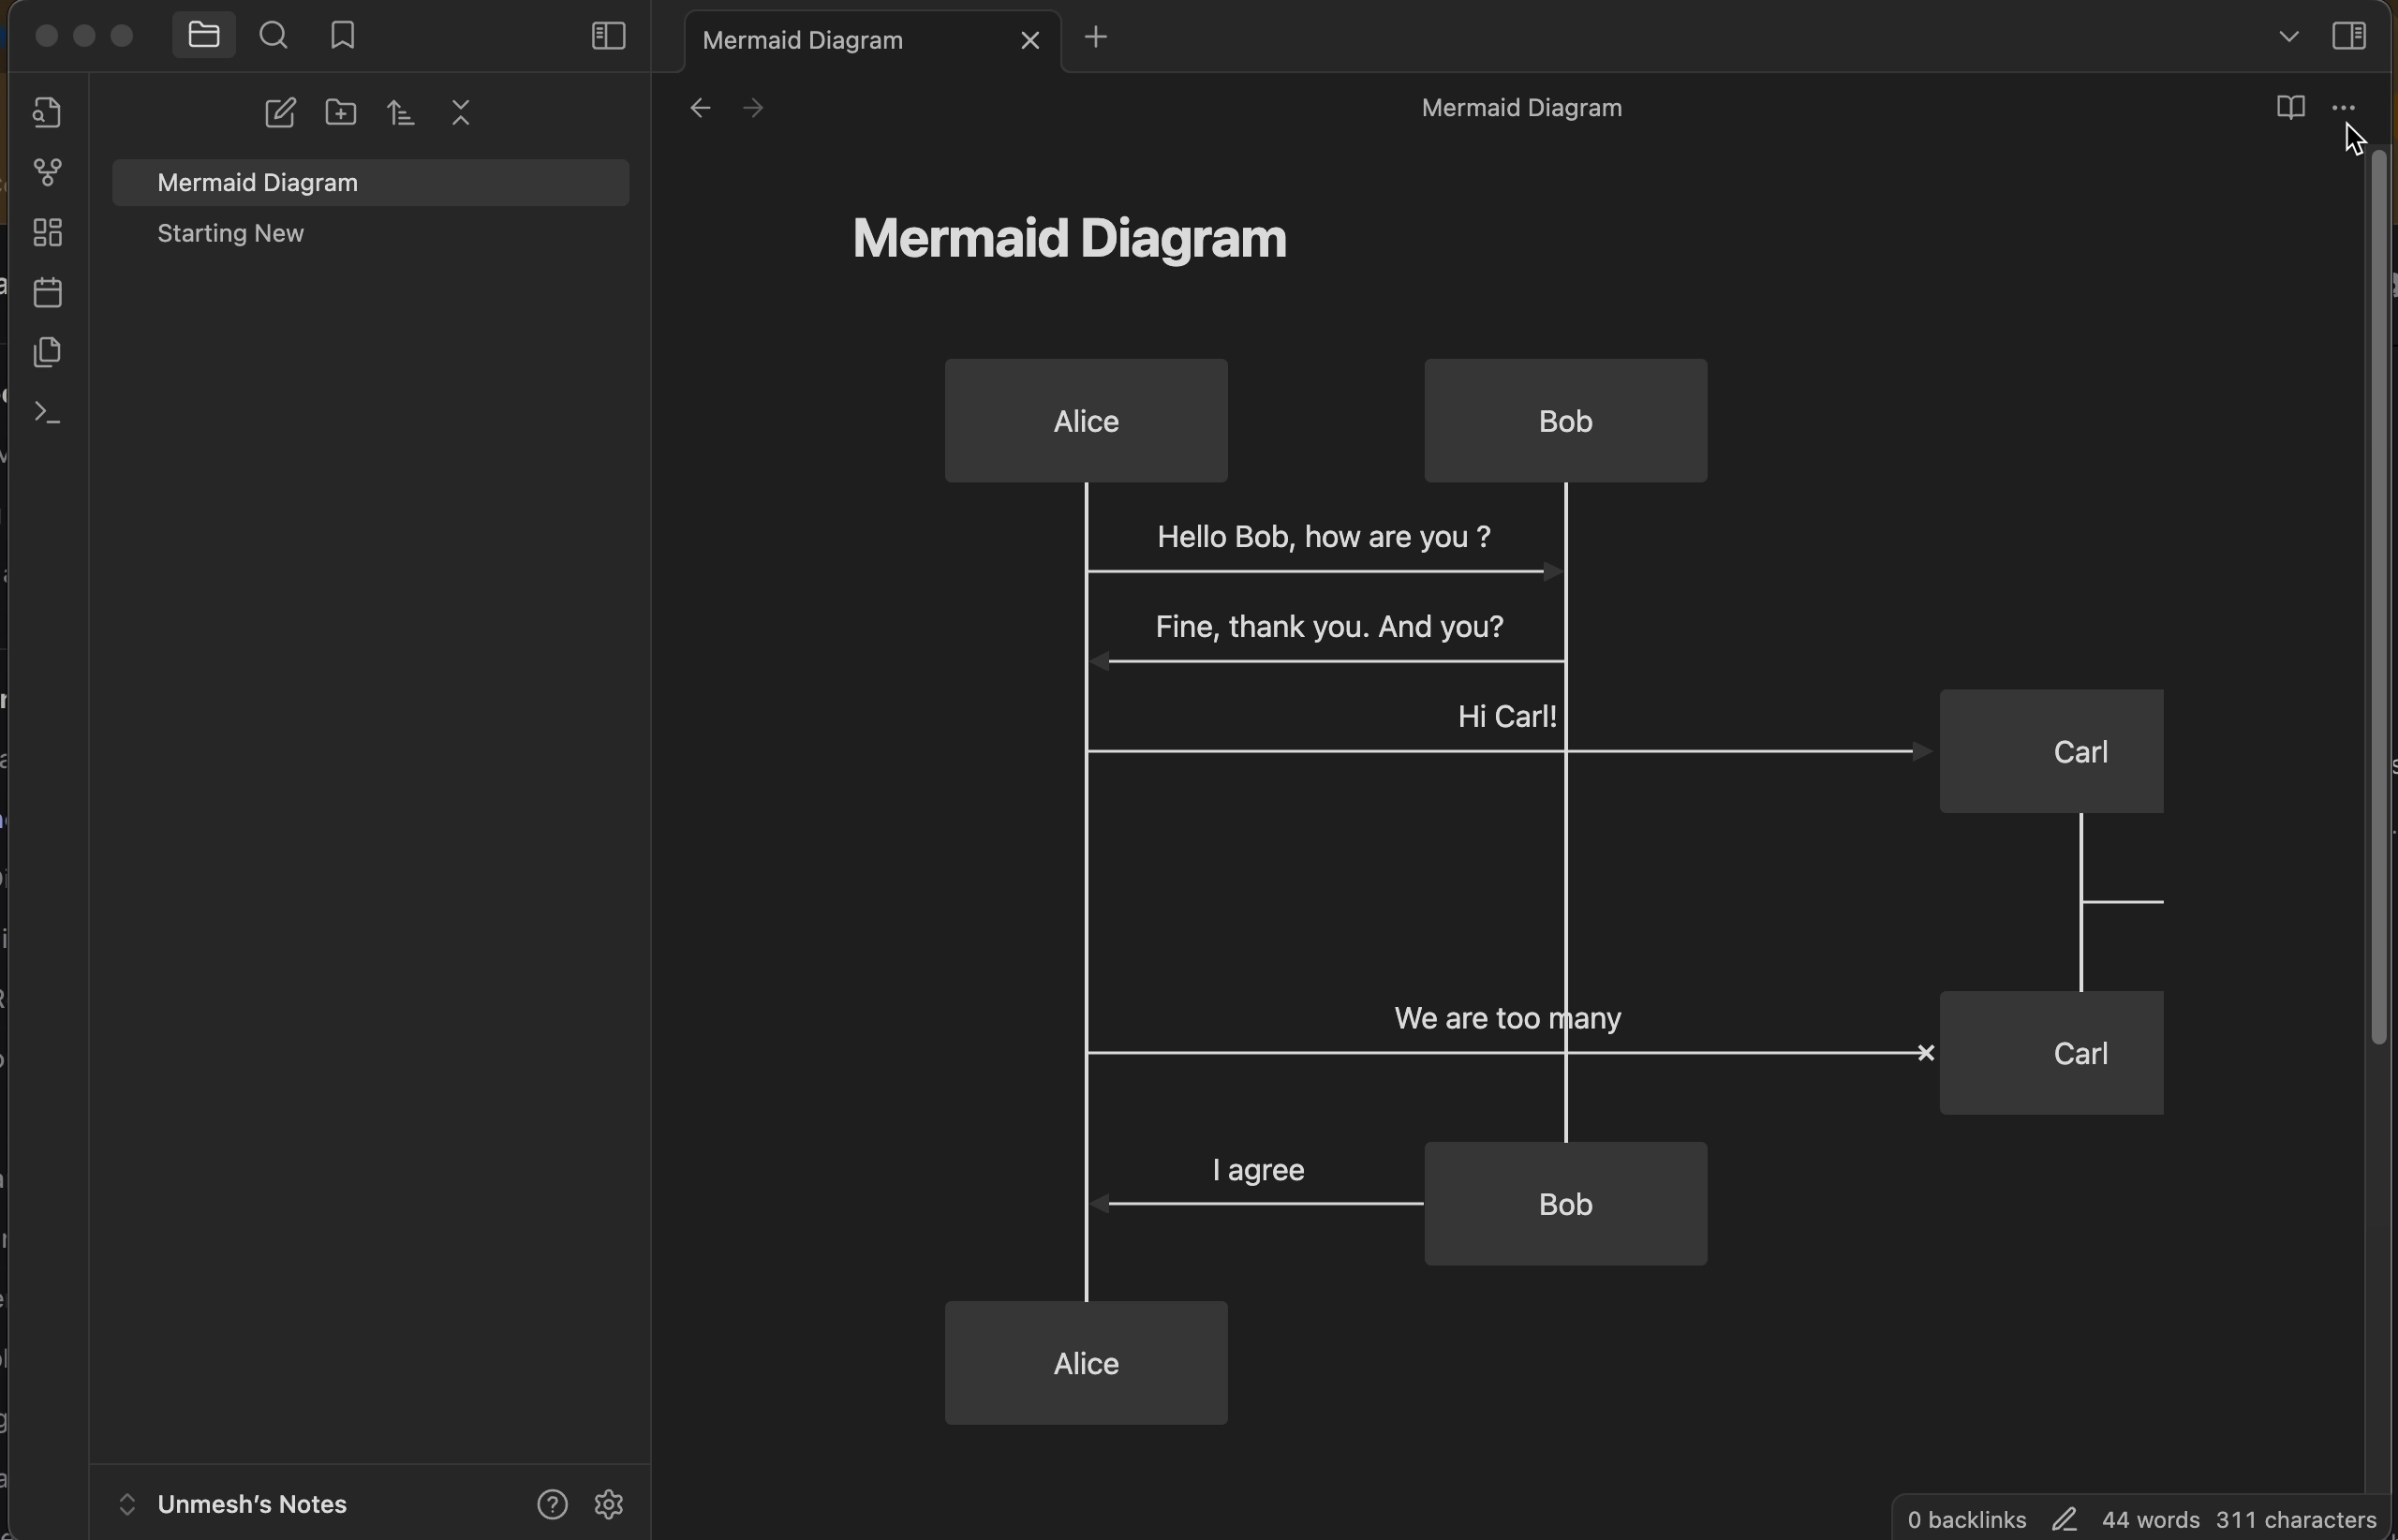2398x1540 pixels.
Task: Open the tab list dropdown chevron
Action: pyautogui.click(x=2288, y=37)
